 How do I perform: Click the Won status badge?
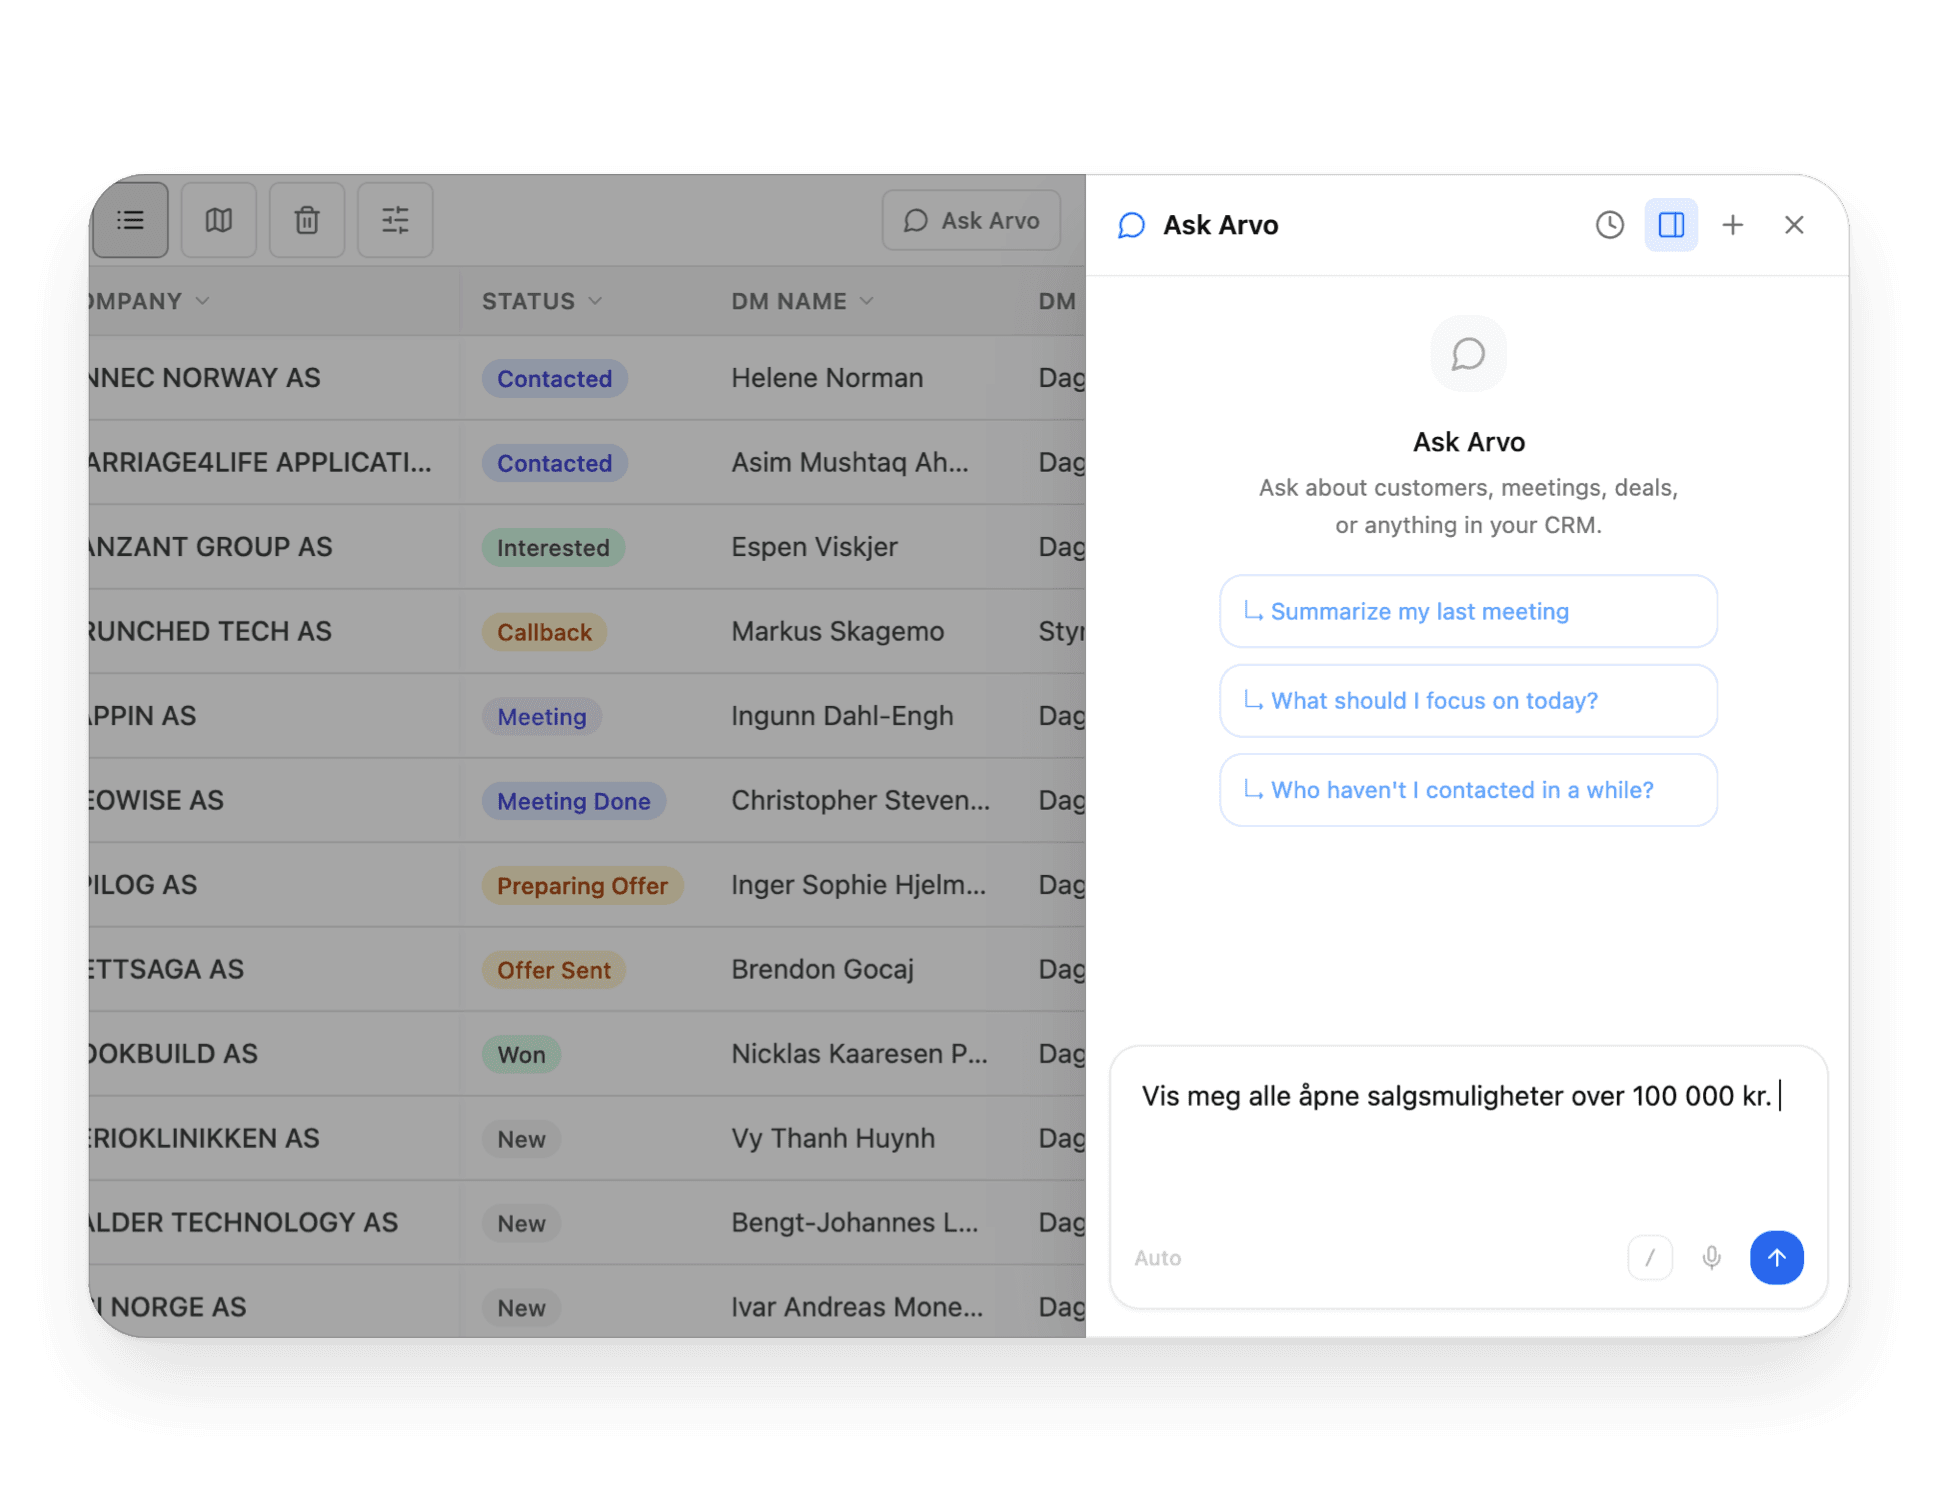coord(521,1055)
